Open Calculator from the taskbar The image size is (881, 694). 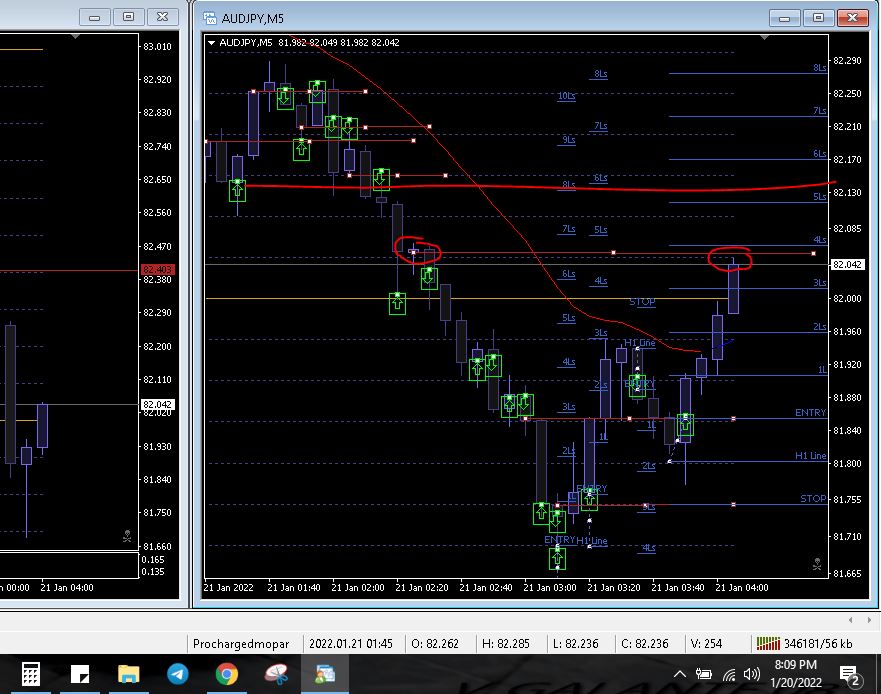(30, 674)
